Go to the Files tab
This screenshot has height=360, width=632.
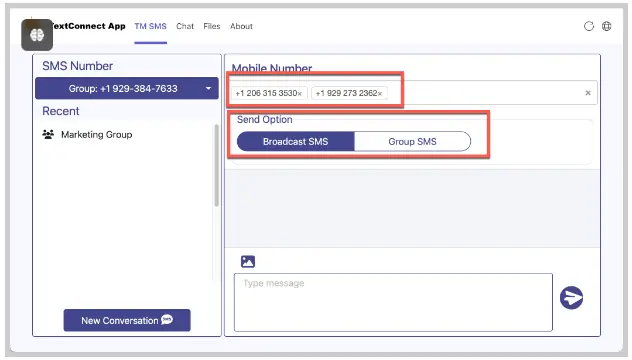click(212, 27)
